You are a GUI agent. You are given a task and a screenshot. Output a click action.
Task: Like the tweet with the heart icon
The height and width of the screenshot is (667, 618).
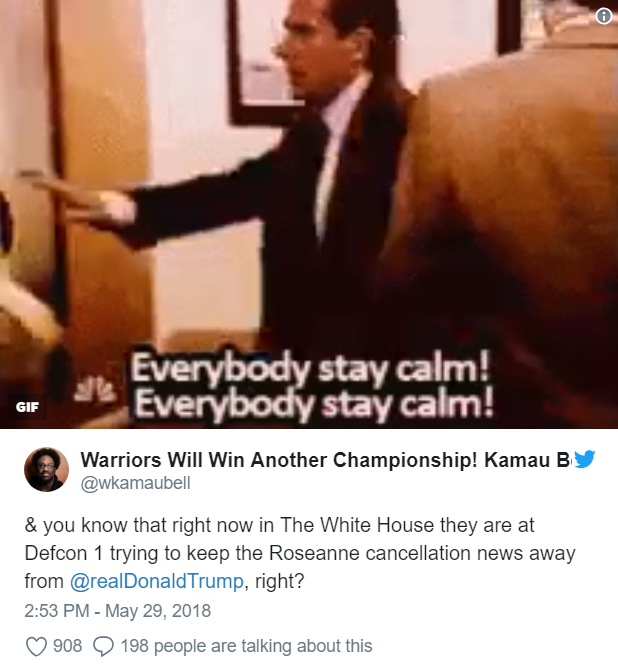click(36, 647)
